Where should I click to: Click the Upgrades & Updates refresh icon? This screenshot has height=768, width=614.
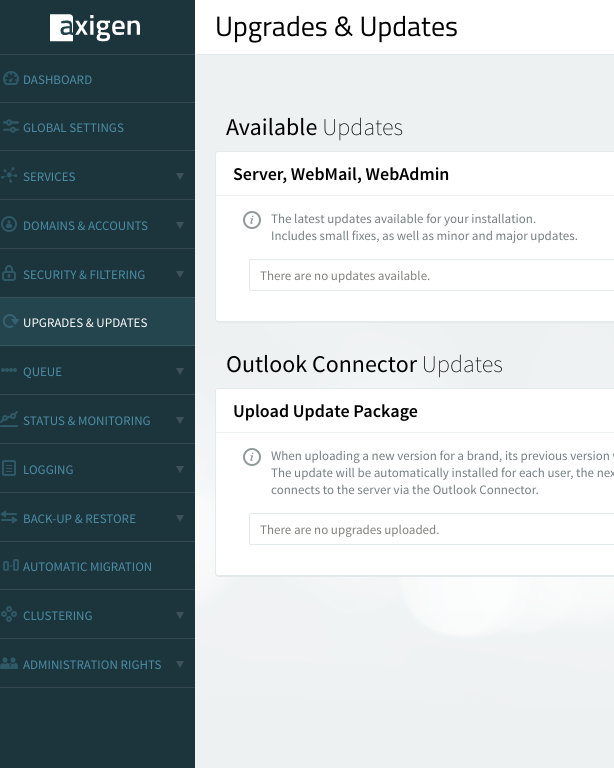10,321
